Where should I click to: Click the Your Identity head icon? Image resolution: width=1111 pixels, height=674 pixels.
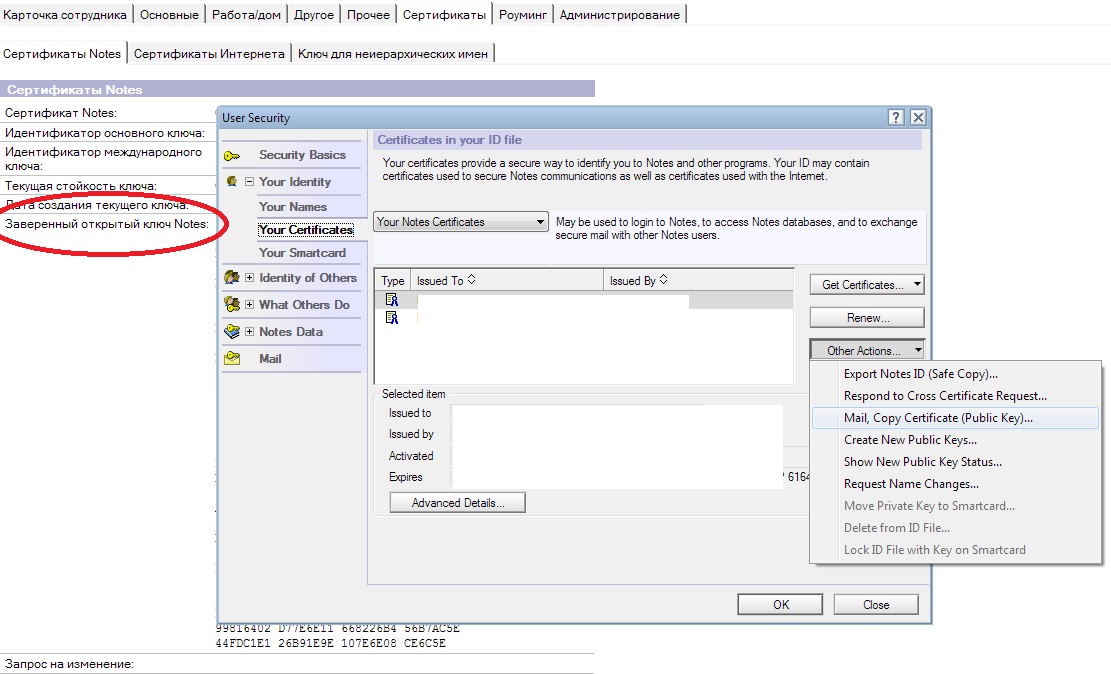coord(232,181)
